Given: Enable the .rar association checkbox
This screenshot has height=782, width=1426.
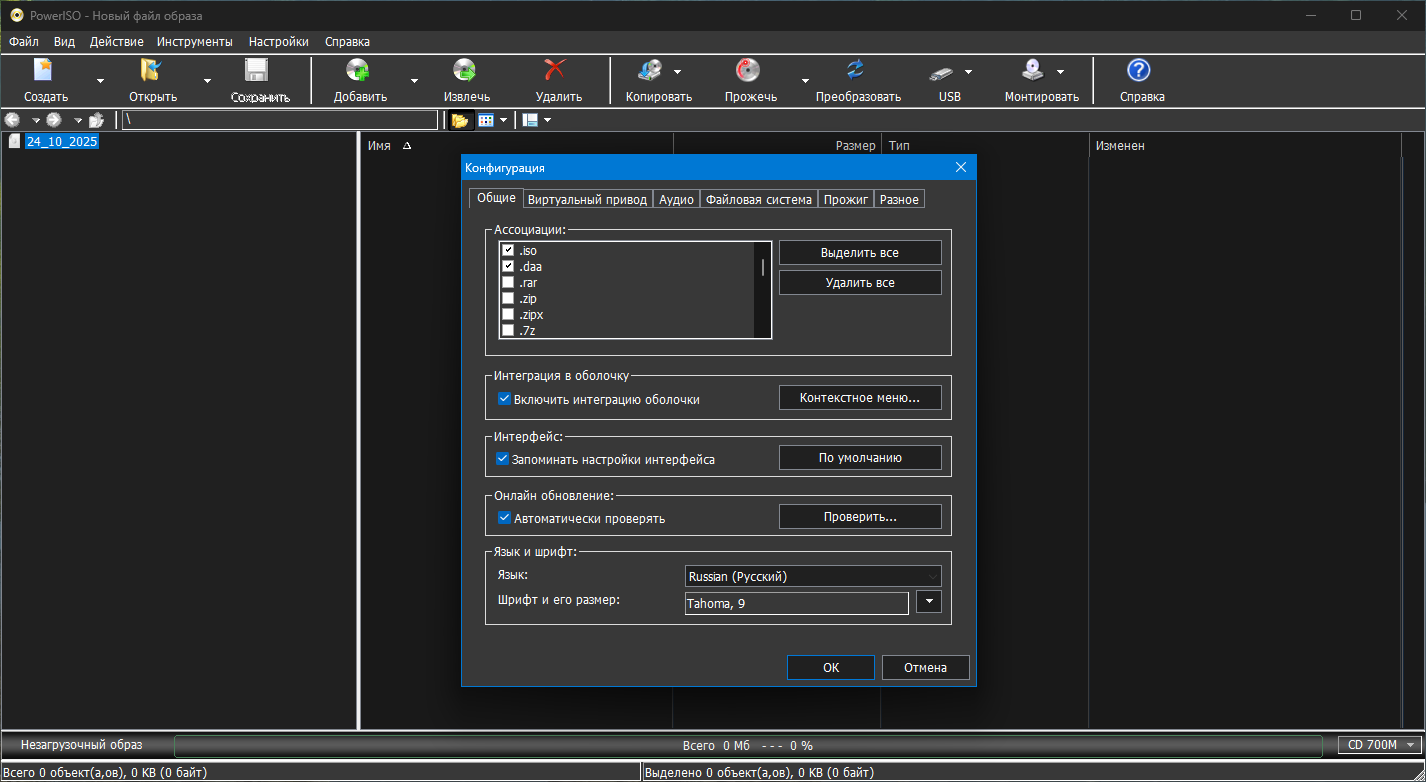Looking at the screenshot, I should pyautogui.click(x=508, y=283).
